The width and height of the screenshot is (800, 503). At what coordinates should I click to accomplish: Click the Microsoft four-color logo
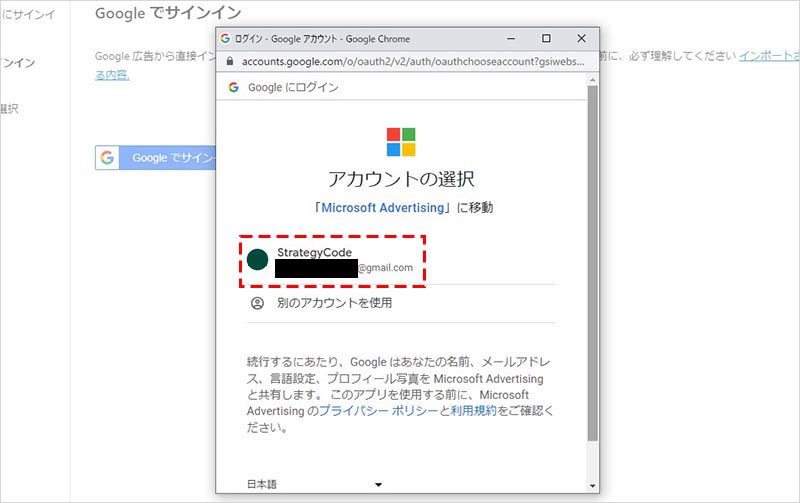tap(401, 142)
